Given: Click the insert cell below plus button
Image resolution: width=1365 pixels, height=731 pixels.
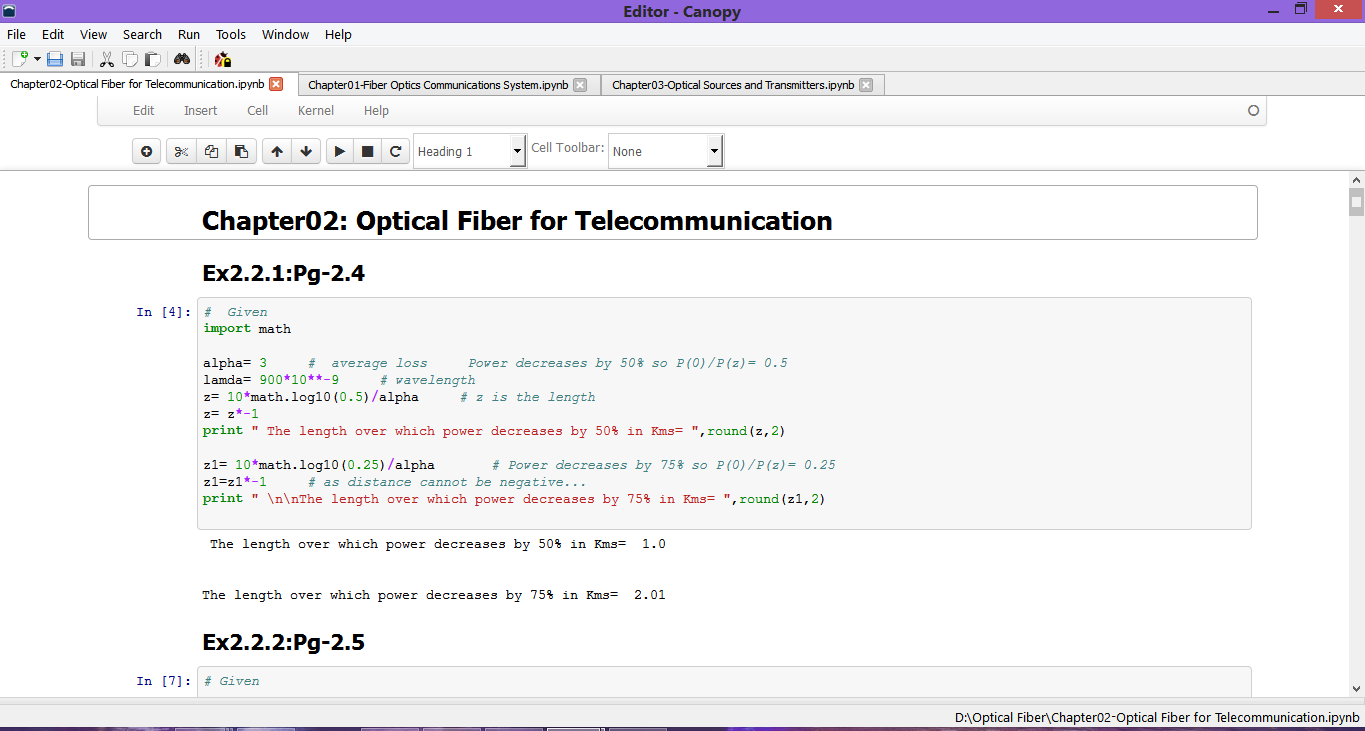Looking at the screenshot, I should 147,152.
